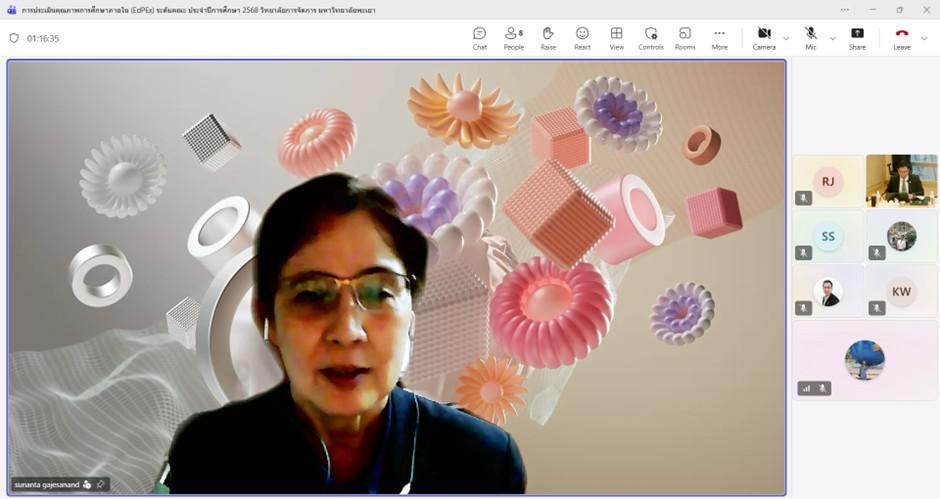Unpin sunanta gajesanand's video

click(100, 485)
